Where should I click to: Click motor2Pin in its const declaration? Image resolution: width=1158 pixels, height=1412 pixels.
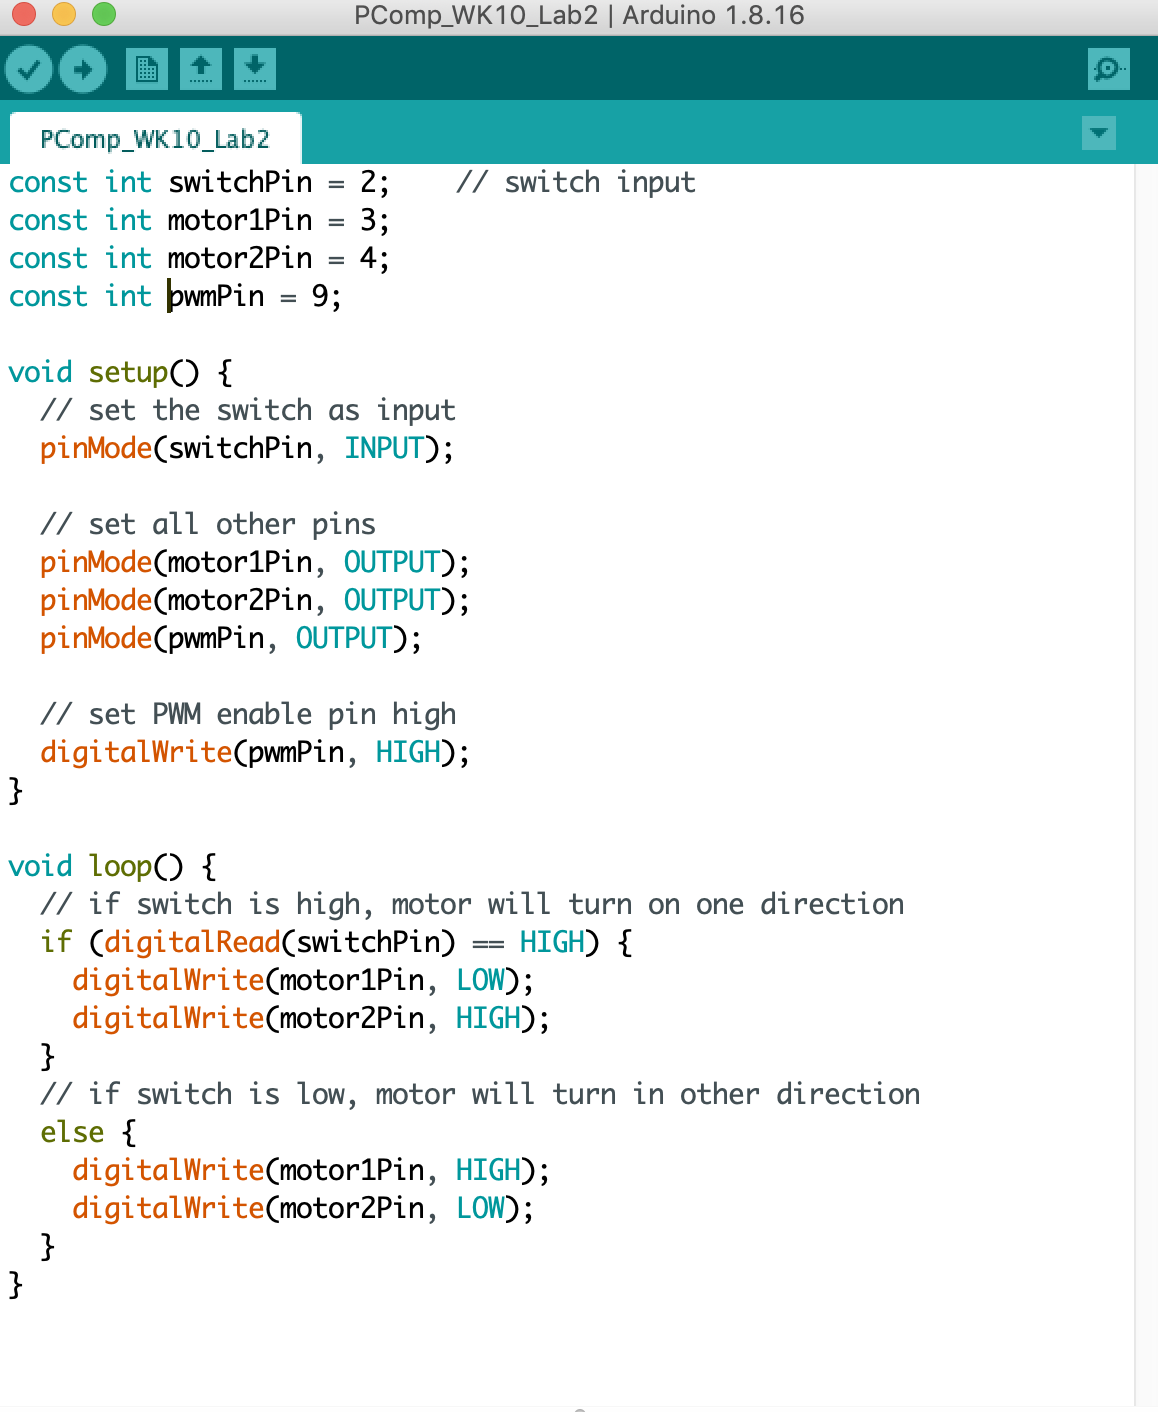pyautogui.click(x=240, y=259)
